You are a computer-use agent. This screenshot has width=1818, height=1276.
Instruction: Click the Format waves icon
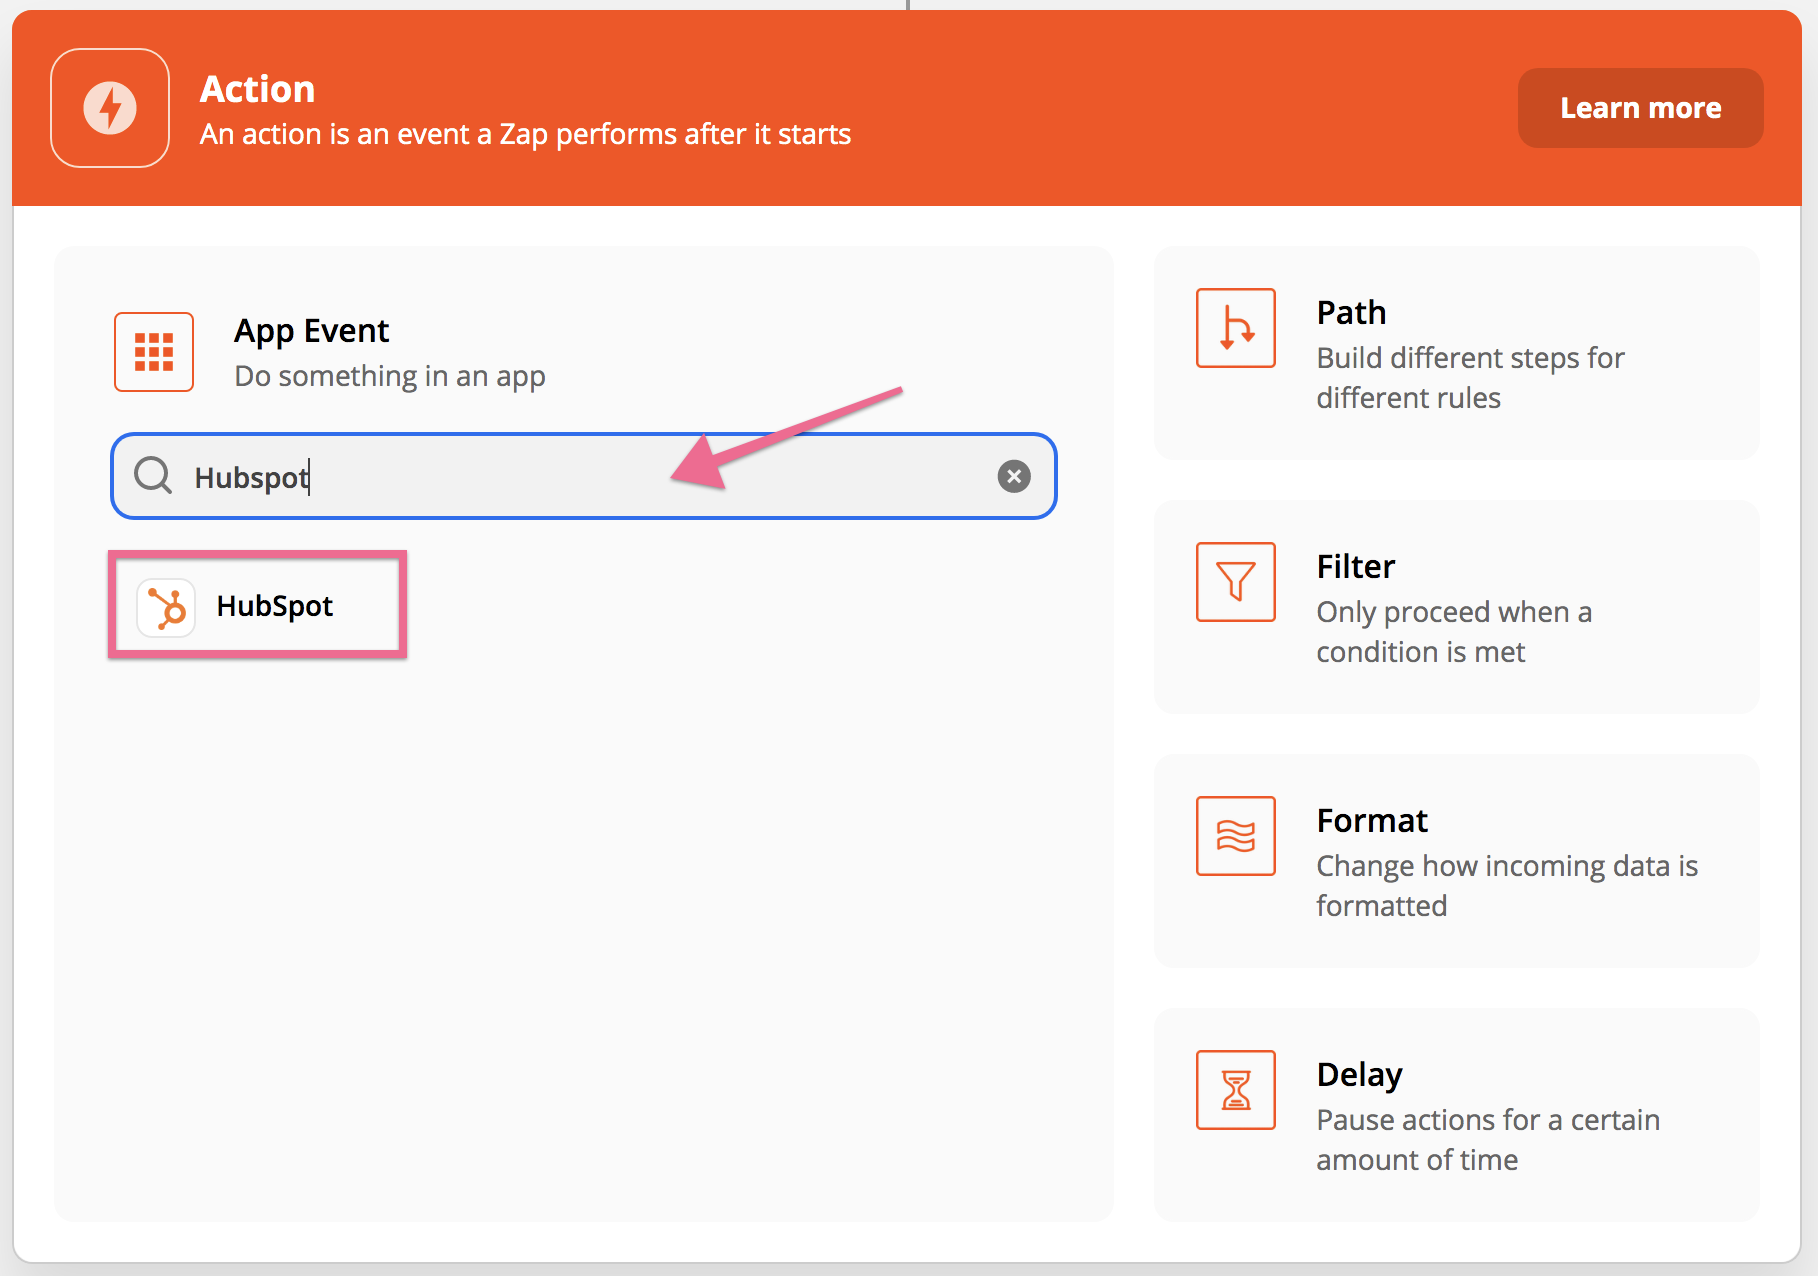click(1236, 836)
